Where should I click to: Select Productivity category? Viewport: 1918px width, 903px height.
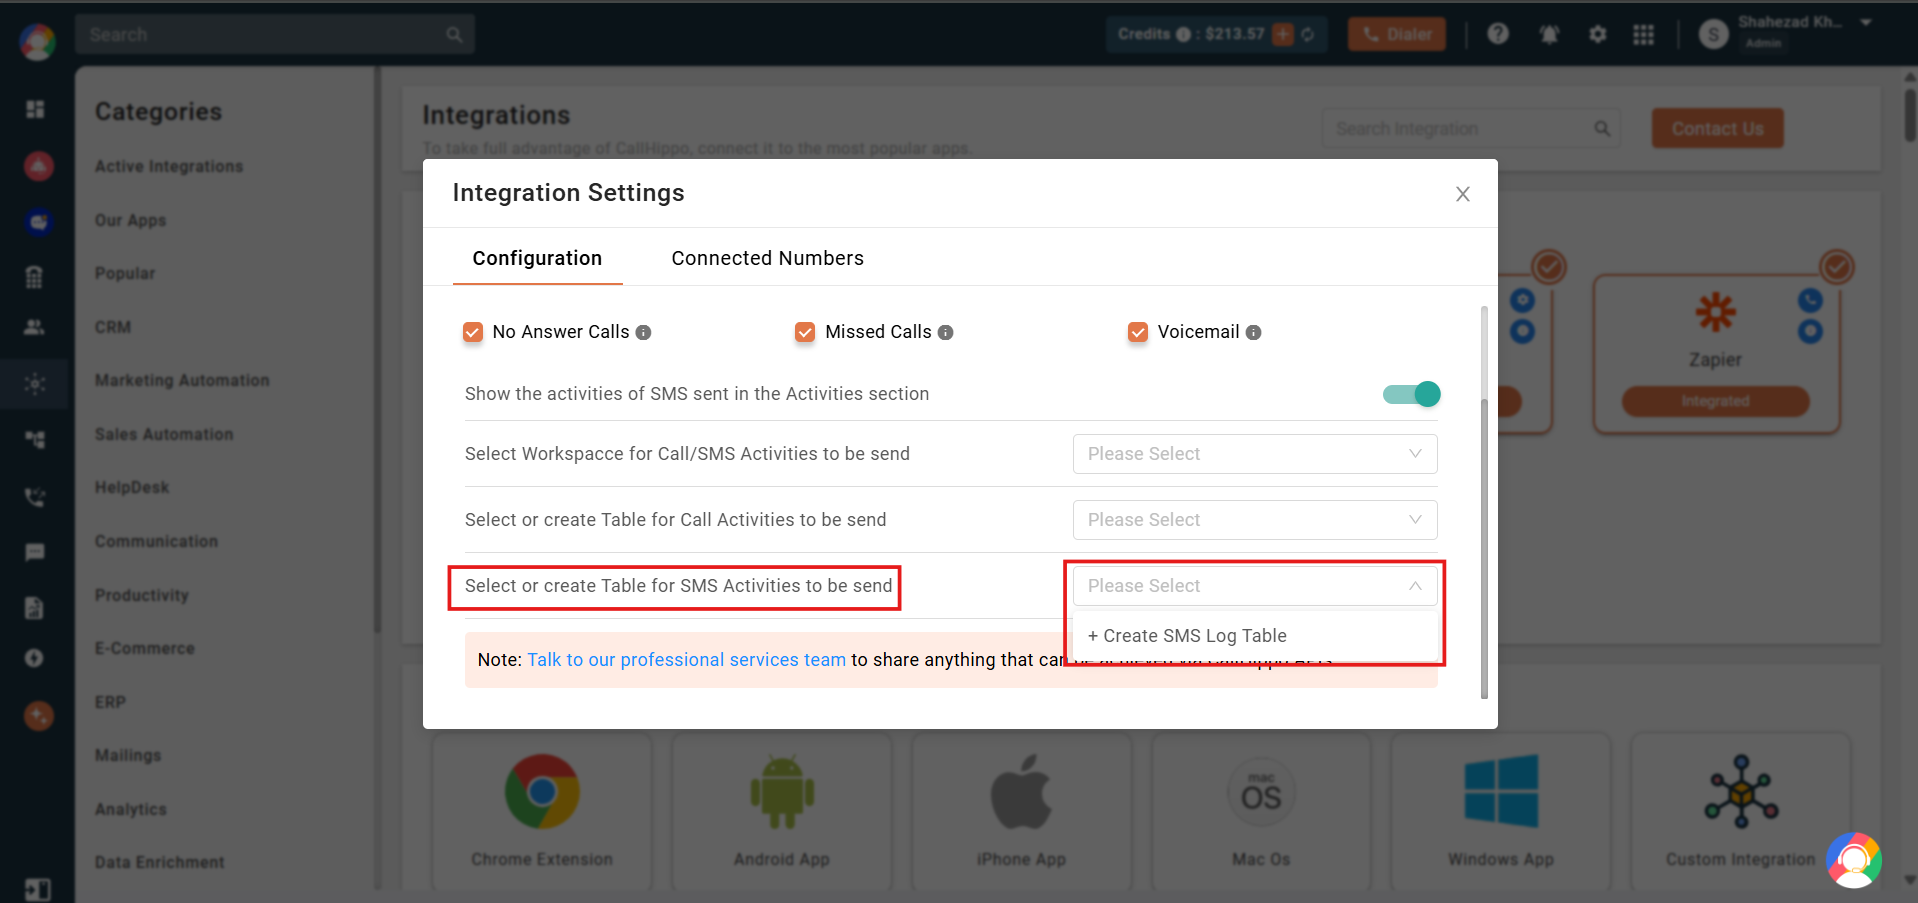[x=142, y=595]
